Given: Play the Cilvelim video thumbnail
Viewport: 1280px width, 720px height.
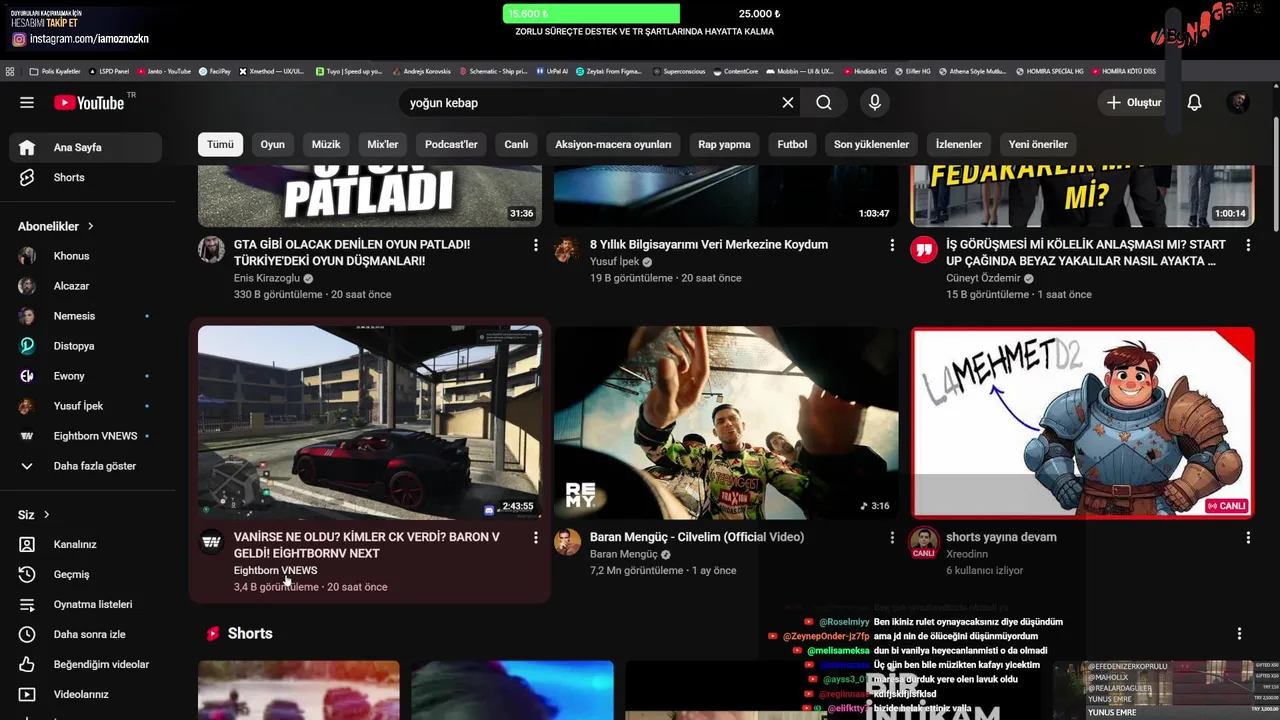Looking at the screenshot, I should point(726,422).
